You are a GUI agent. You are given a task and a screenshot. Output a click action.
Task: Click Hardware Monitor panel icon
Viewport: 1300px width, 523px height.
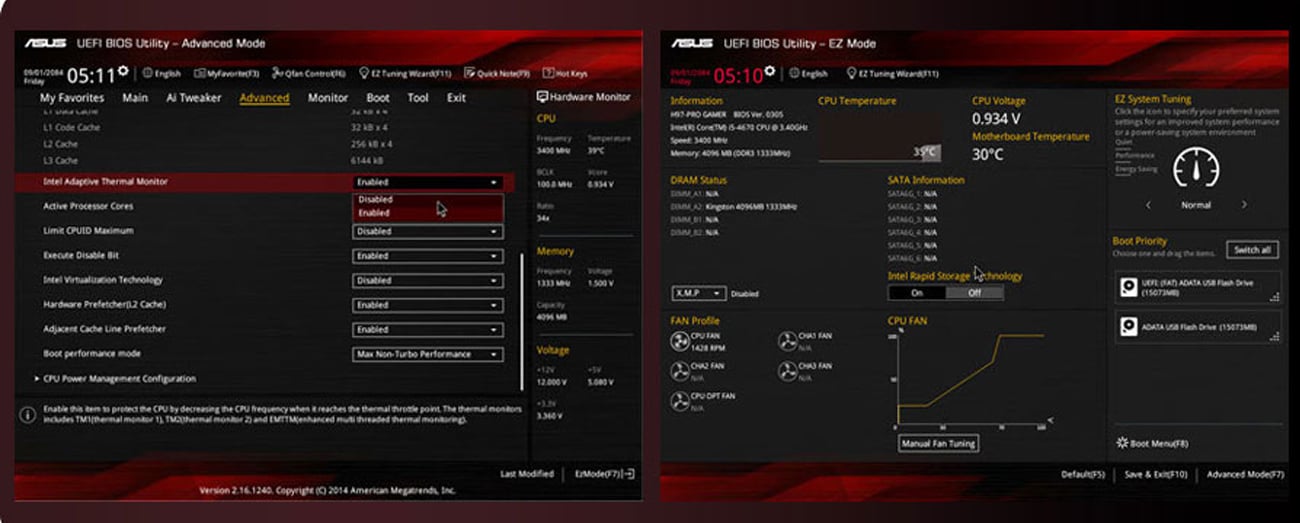tap(543, 97)
